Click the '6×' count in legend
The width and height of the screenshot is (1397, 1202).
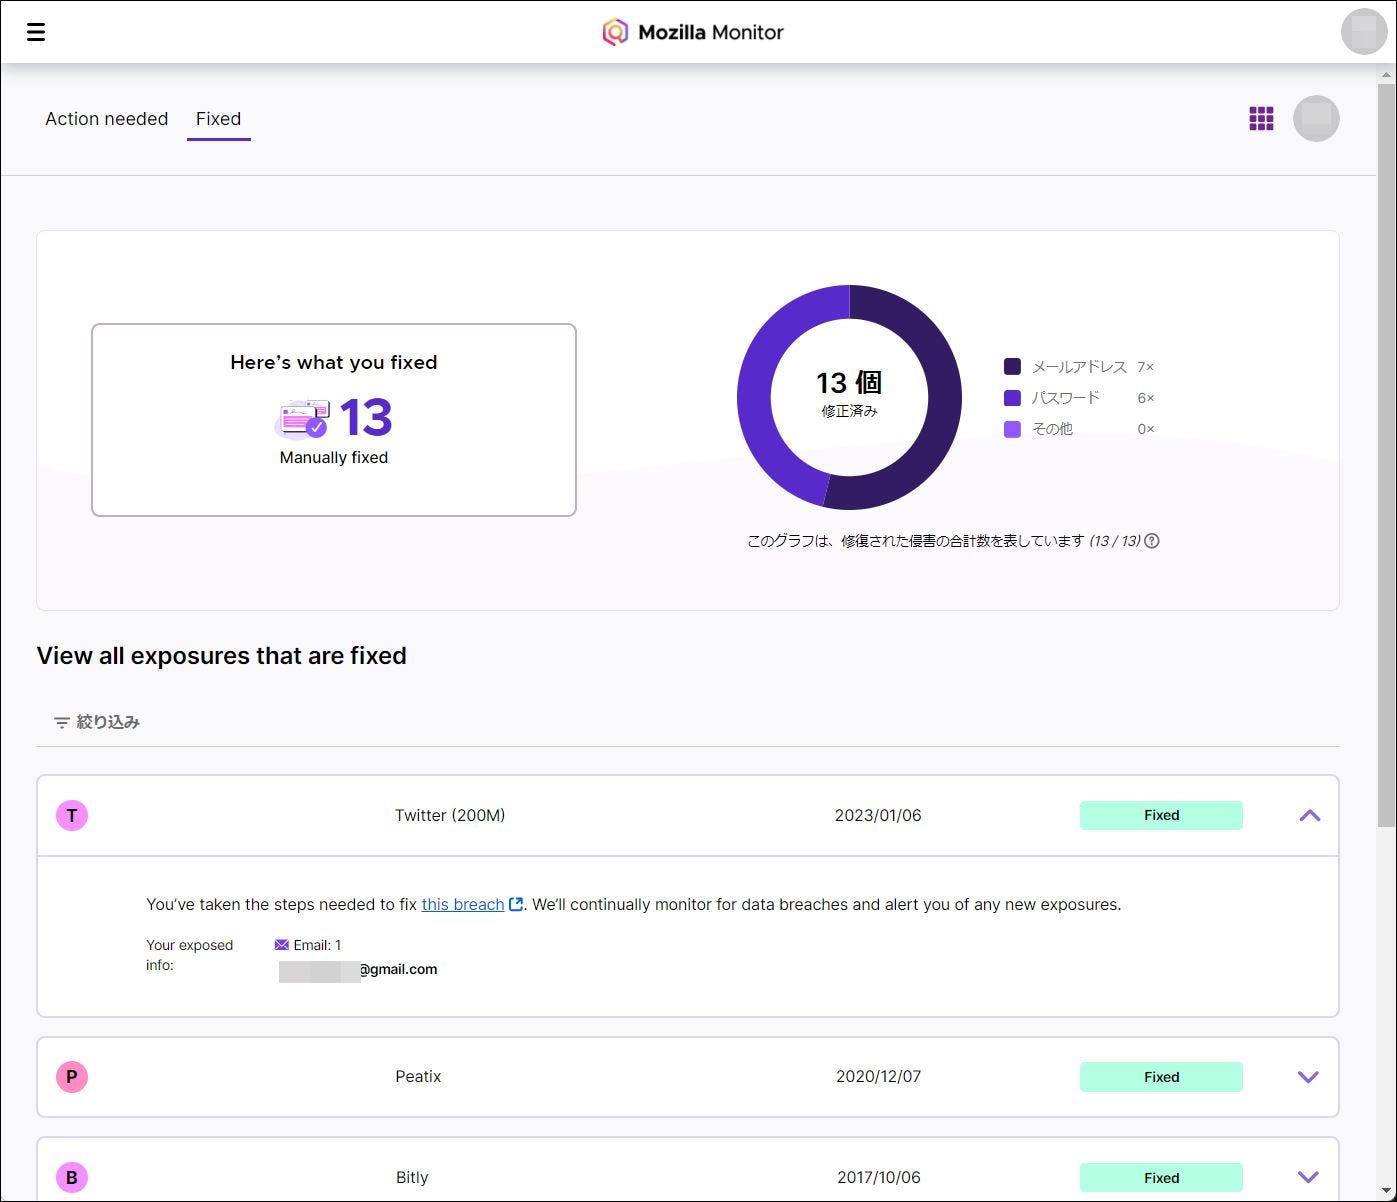click(1146, 398)
